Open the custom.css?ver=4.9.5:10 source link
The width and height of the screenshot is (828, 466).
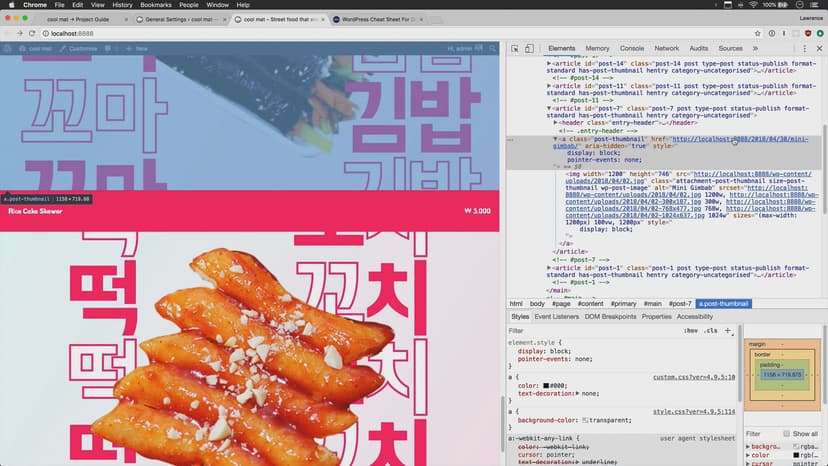693,377
